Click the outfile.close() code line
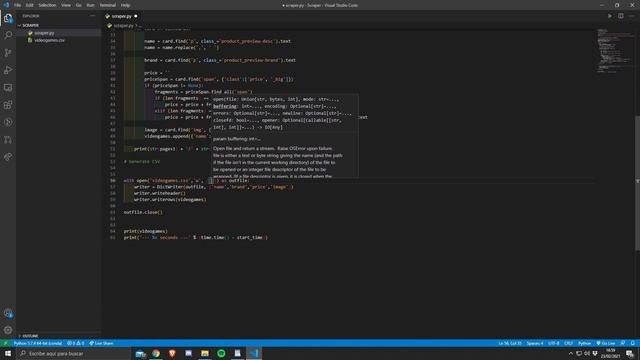640x360 pixels. click(143, 212)
